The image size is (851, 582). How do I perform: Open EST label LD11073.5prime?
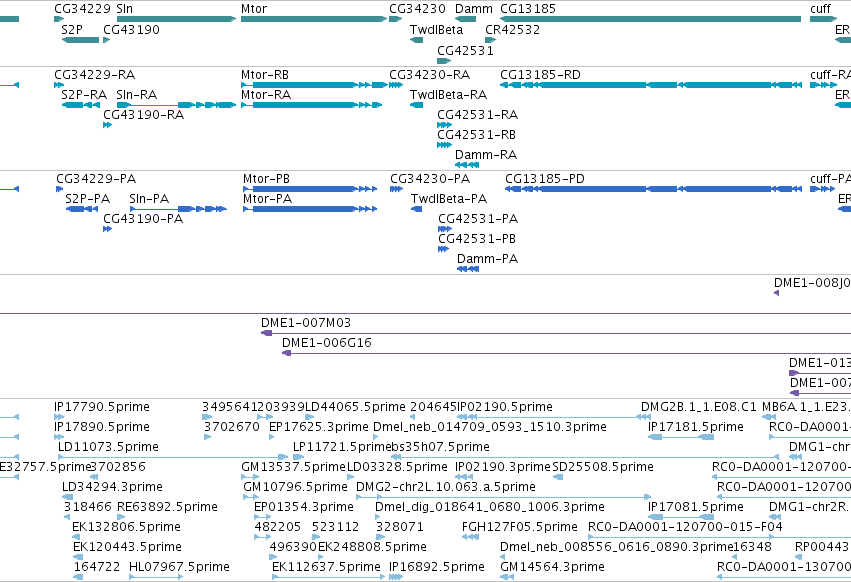point(109,447)
